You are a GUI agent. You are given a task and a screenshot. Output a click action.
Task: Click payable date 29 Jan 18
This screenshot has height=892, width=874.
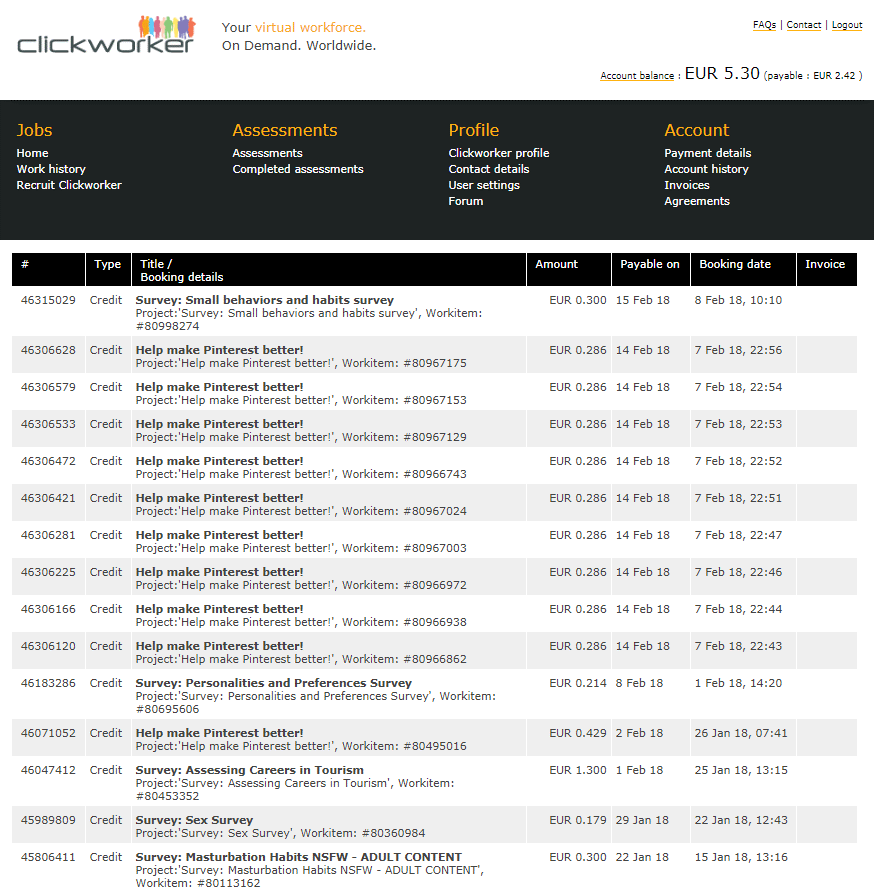(642, 820)
